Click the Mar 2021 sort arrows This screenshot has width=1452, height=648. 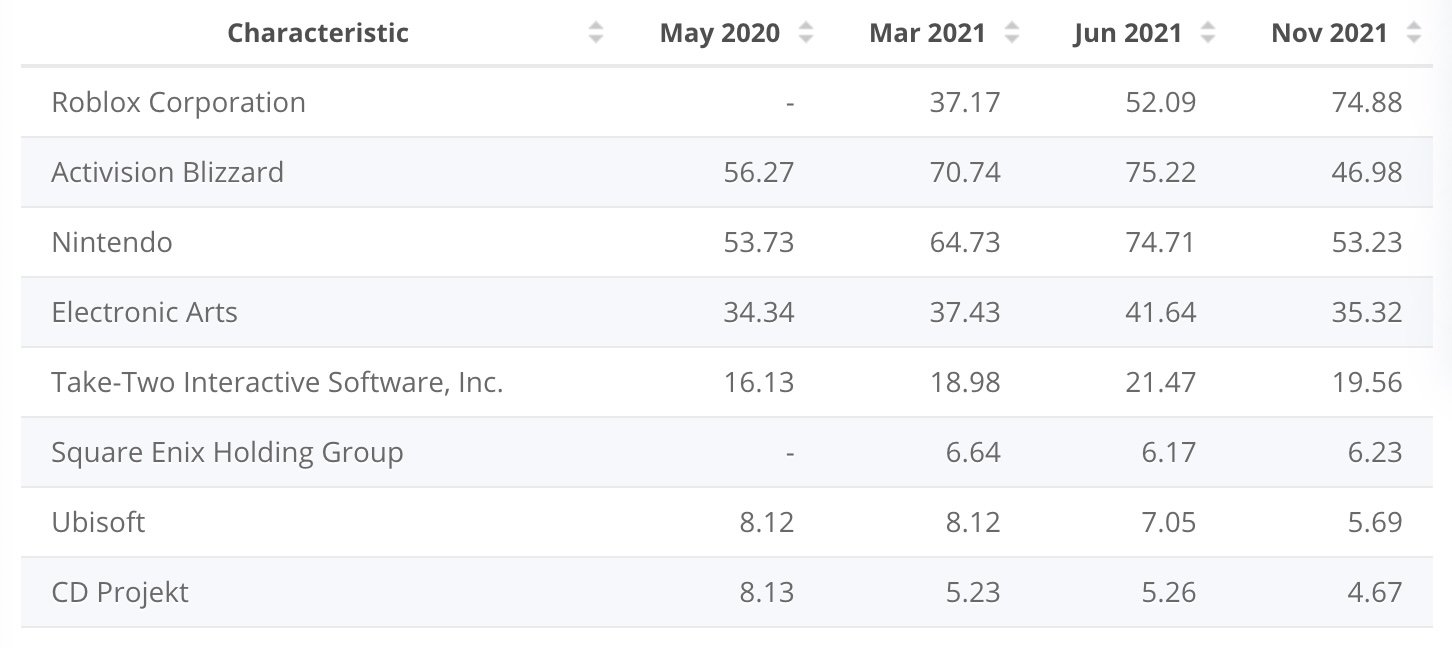click(1012, 33)
